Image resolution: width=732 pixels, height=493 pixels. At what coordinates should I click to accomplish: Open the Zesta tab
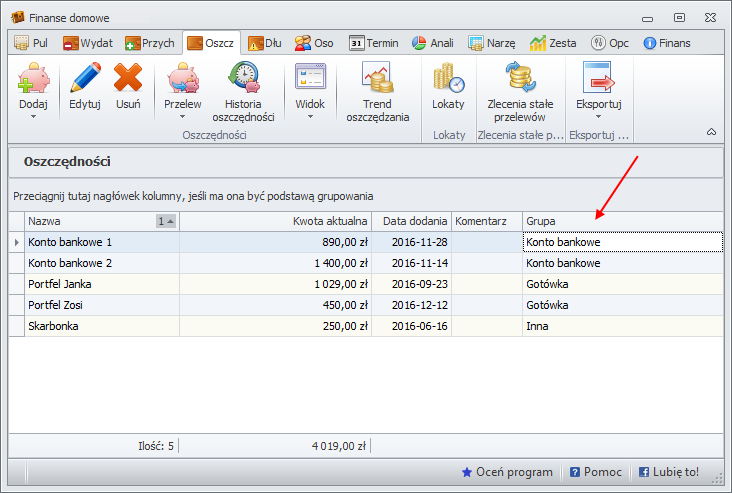click(x=553, y=43)
